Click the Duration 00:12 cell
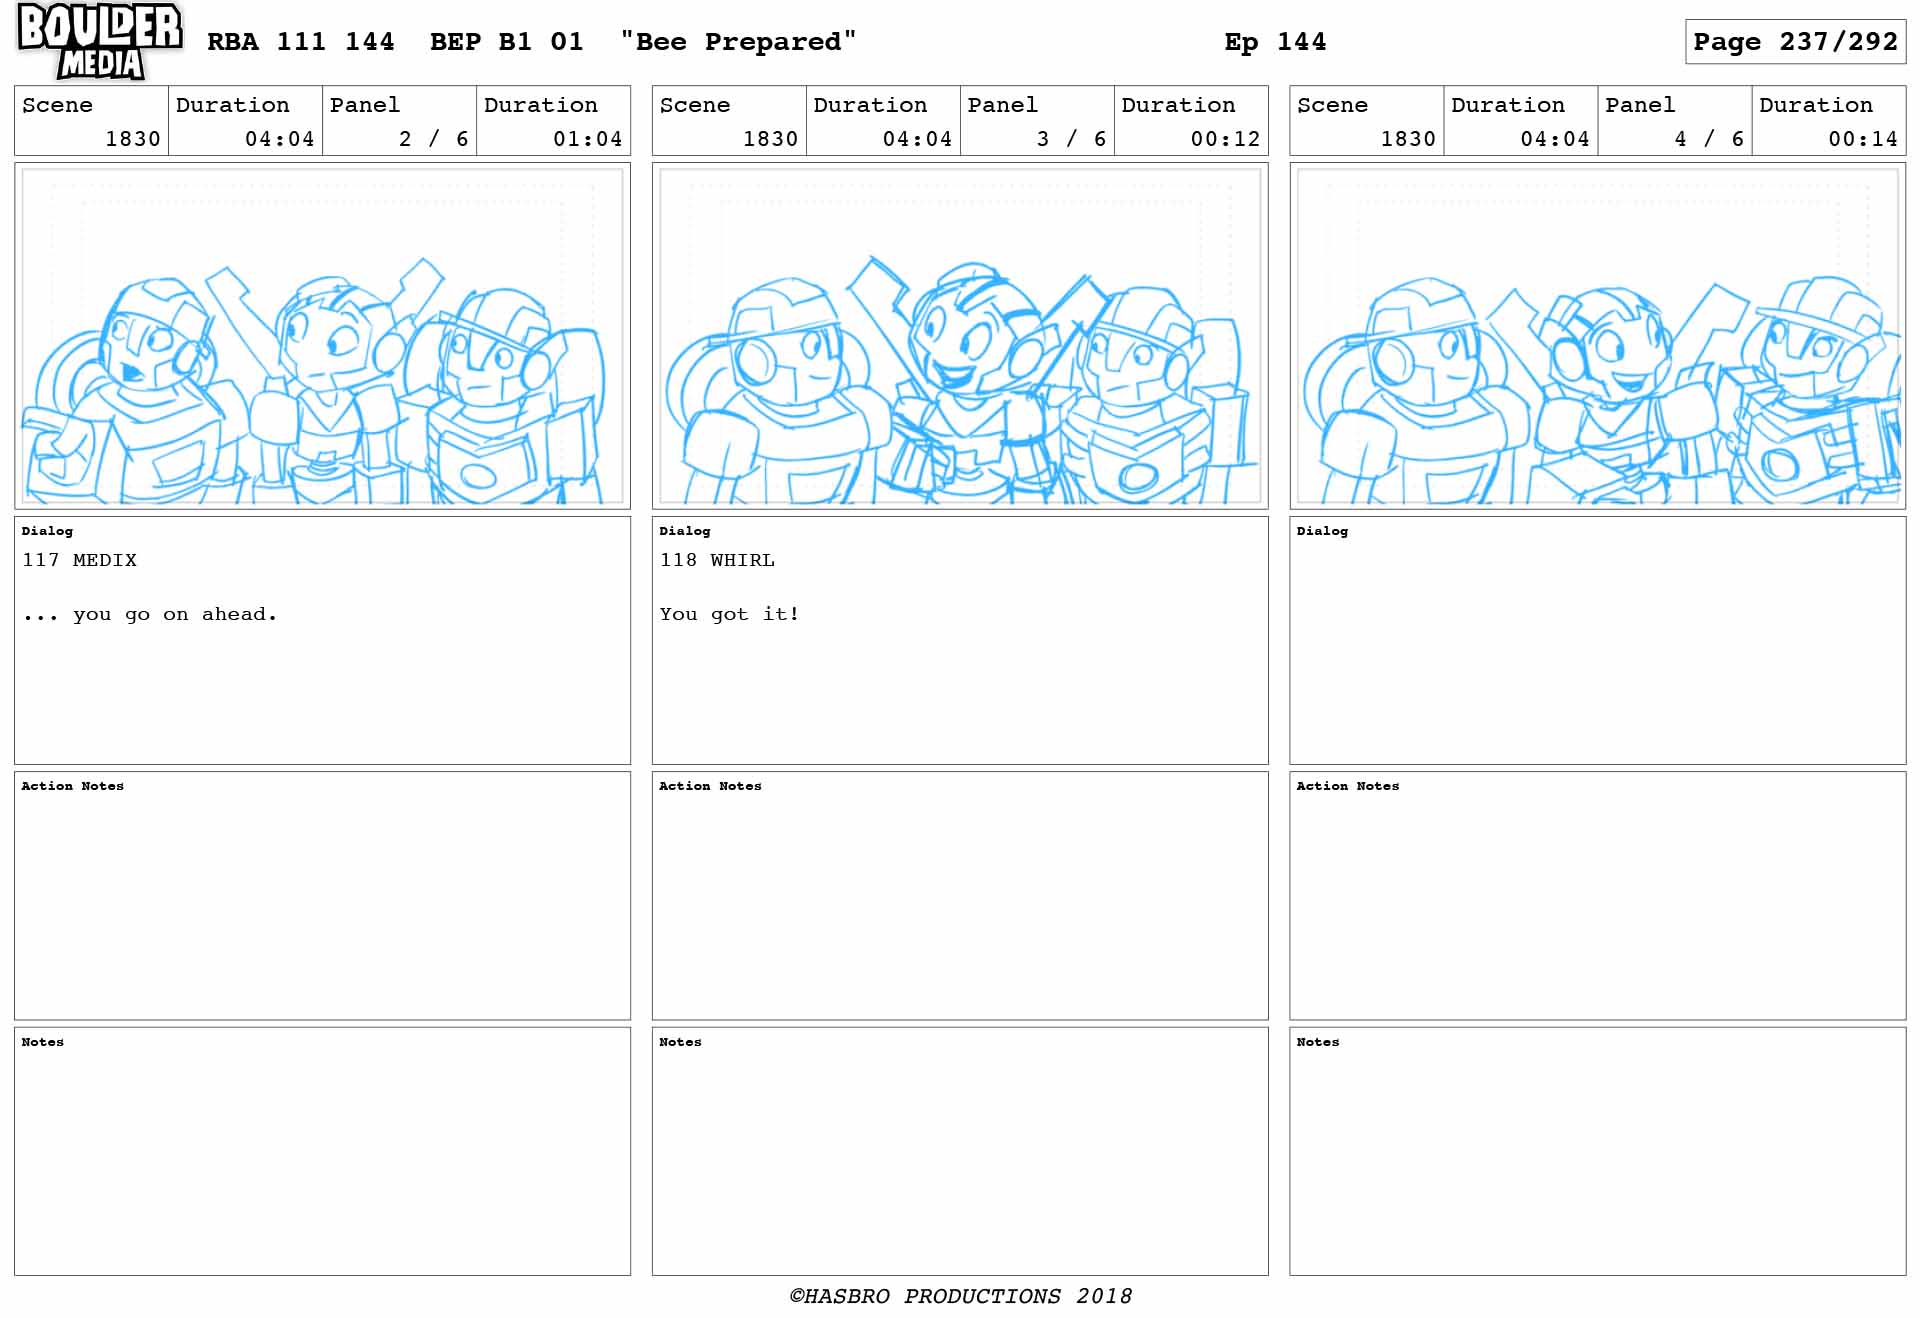Screen dimensions: 1920x1318 click(x=1191, y=121)
